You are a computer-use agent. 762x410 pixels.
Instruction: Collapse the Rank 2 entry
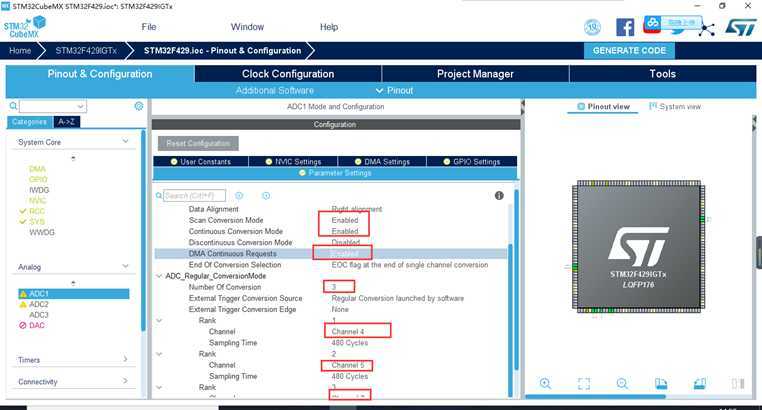(159, 354)
